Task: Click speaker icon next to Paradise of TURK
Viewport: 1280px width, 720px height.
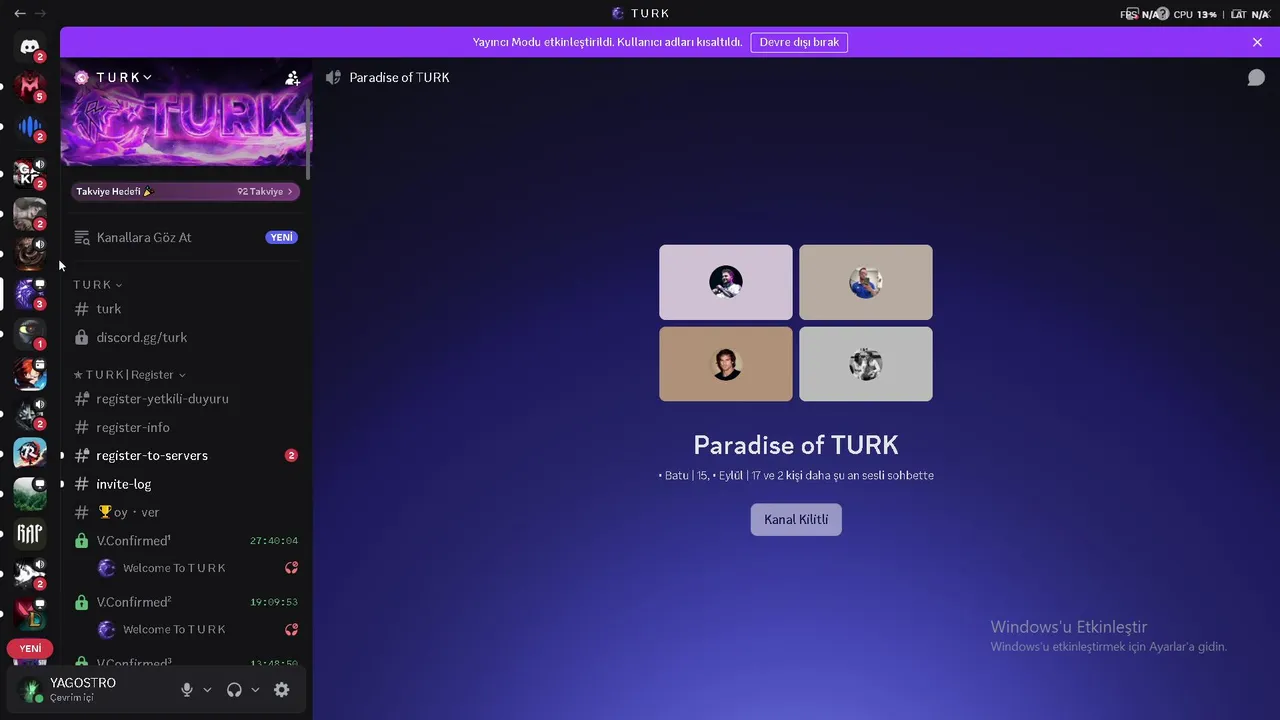Action: tap(333, 78)
